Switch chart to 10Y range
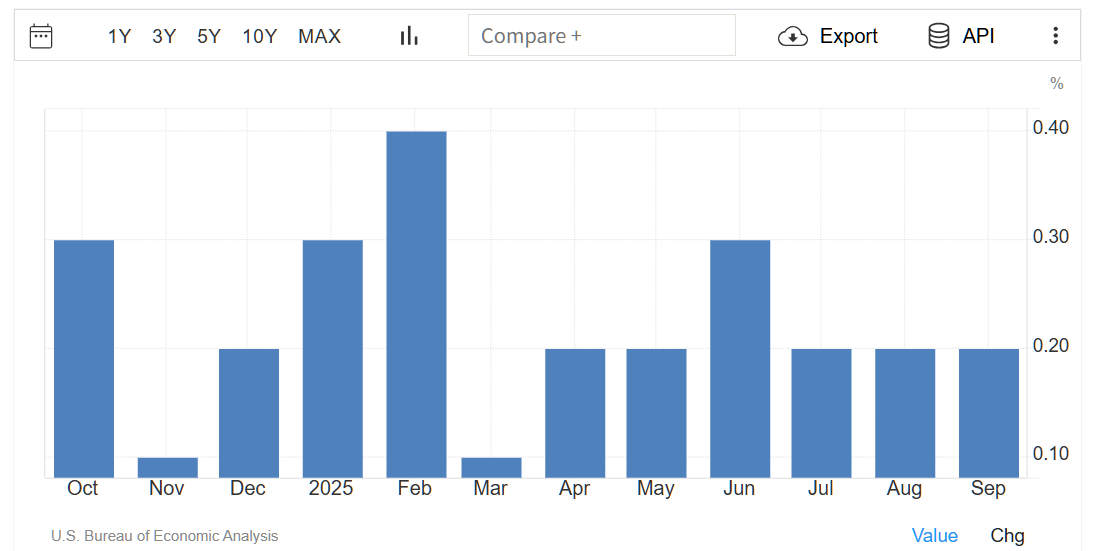 point(259,36)
